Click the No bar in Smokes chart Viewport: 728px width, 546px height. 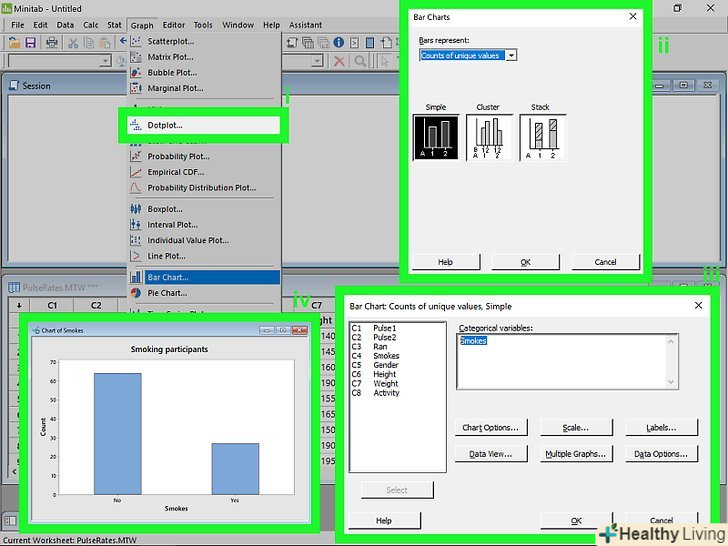click(118, 434)
